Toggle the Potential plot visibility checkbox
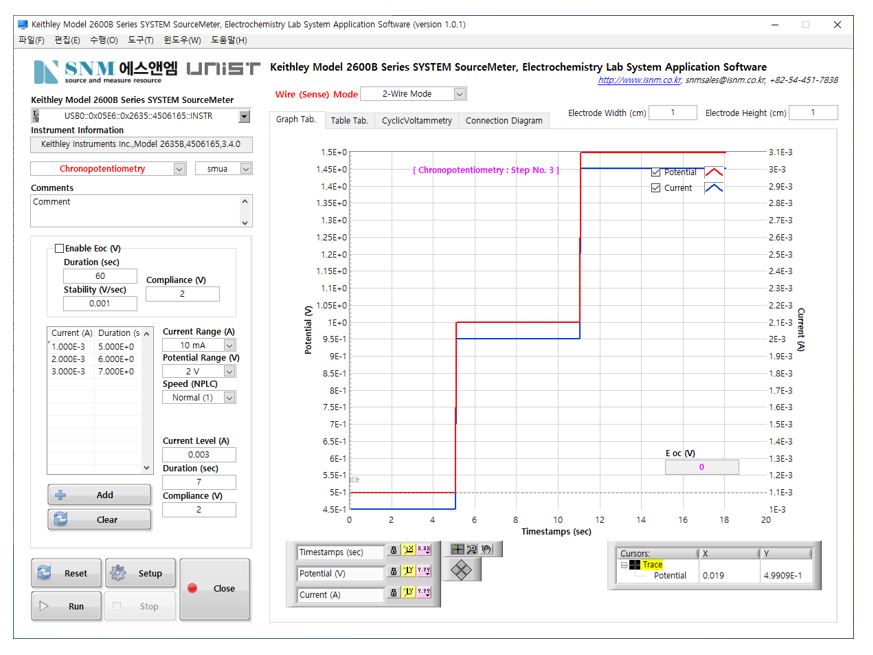Screen dimensions: 873x655 [x=656, y=172]
